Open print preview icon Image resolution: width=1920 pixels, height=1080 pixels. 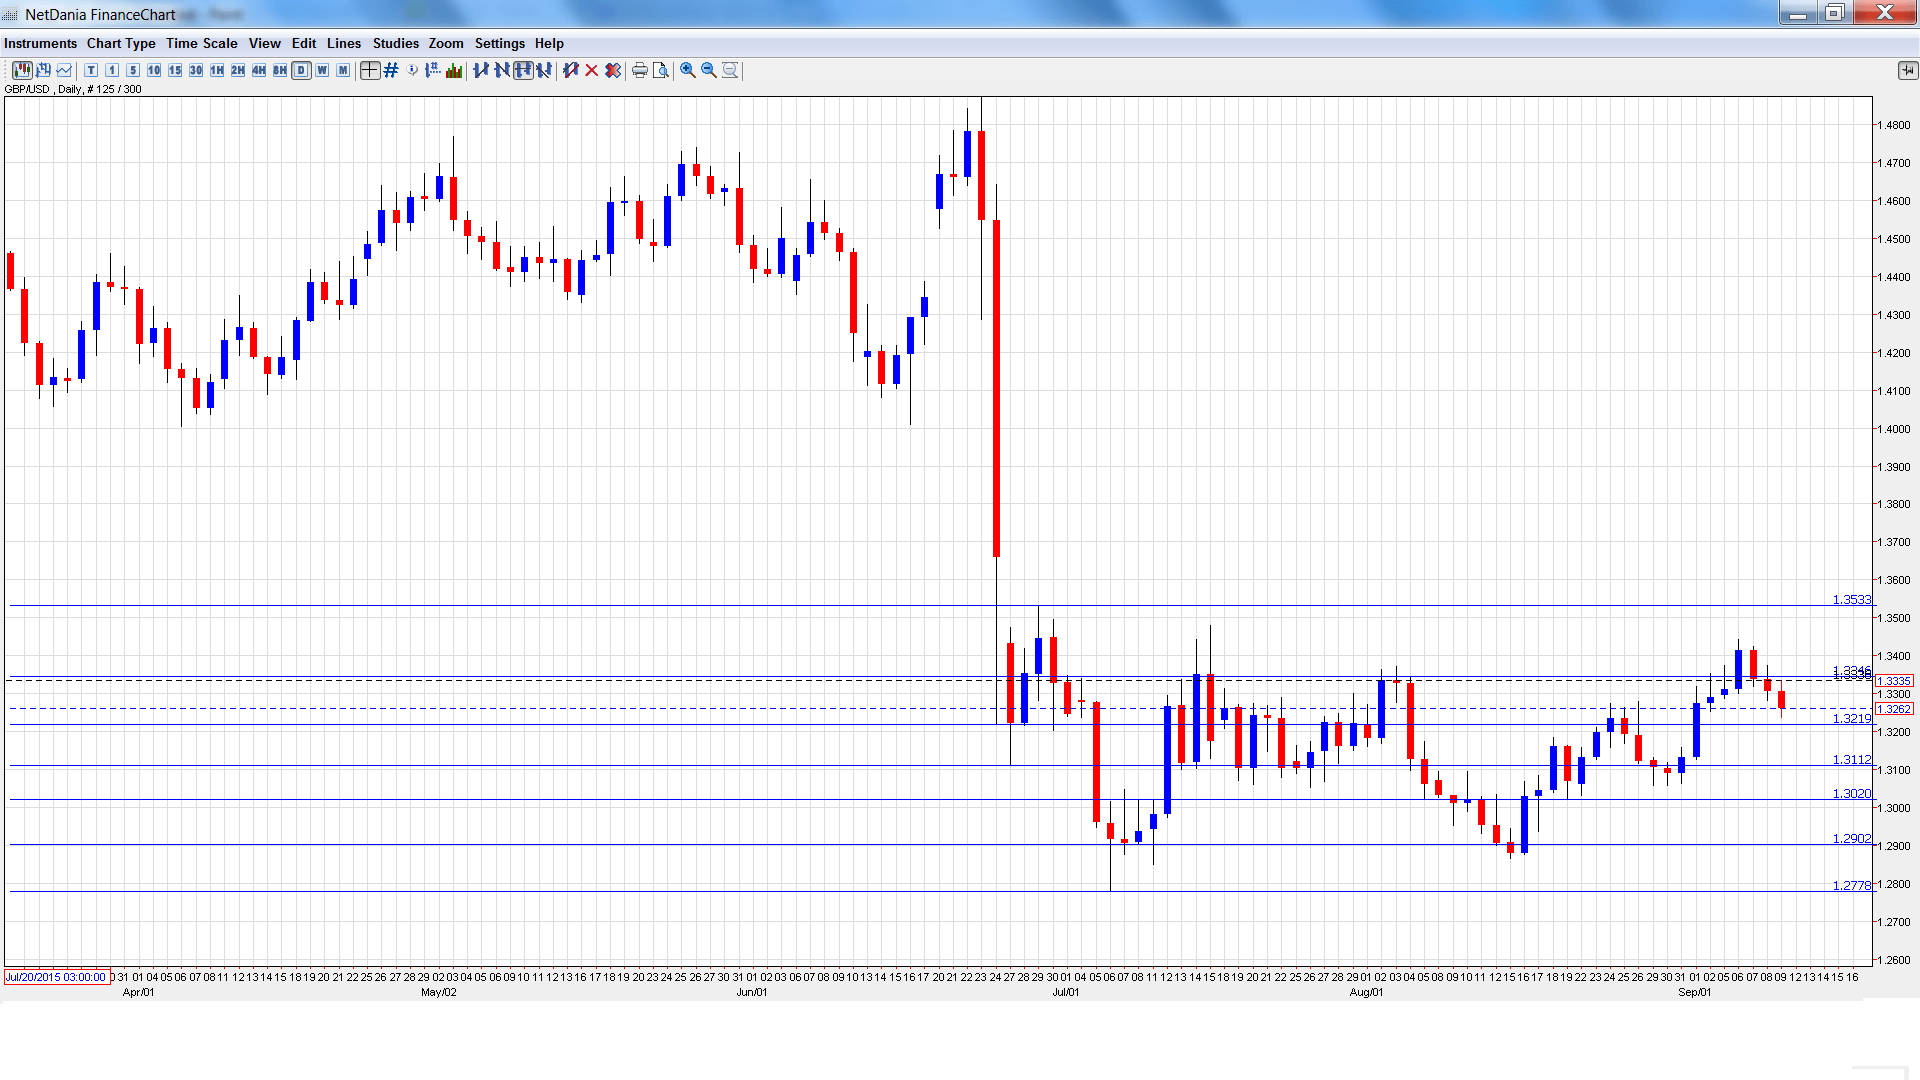click(x=661, y=70)
